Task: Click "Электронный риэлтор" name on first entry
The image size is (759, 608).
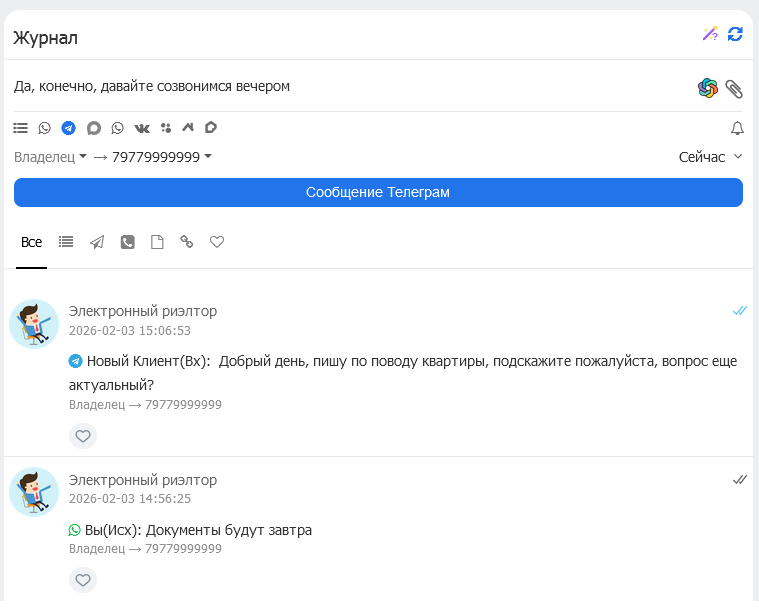Action: coord(142,311)
